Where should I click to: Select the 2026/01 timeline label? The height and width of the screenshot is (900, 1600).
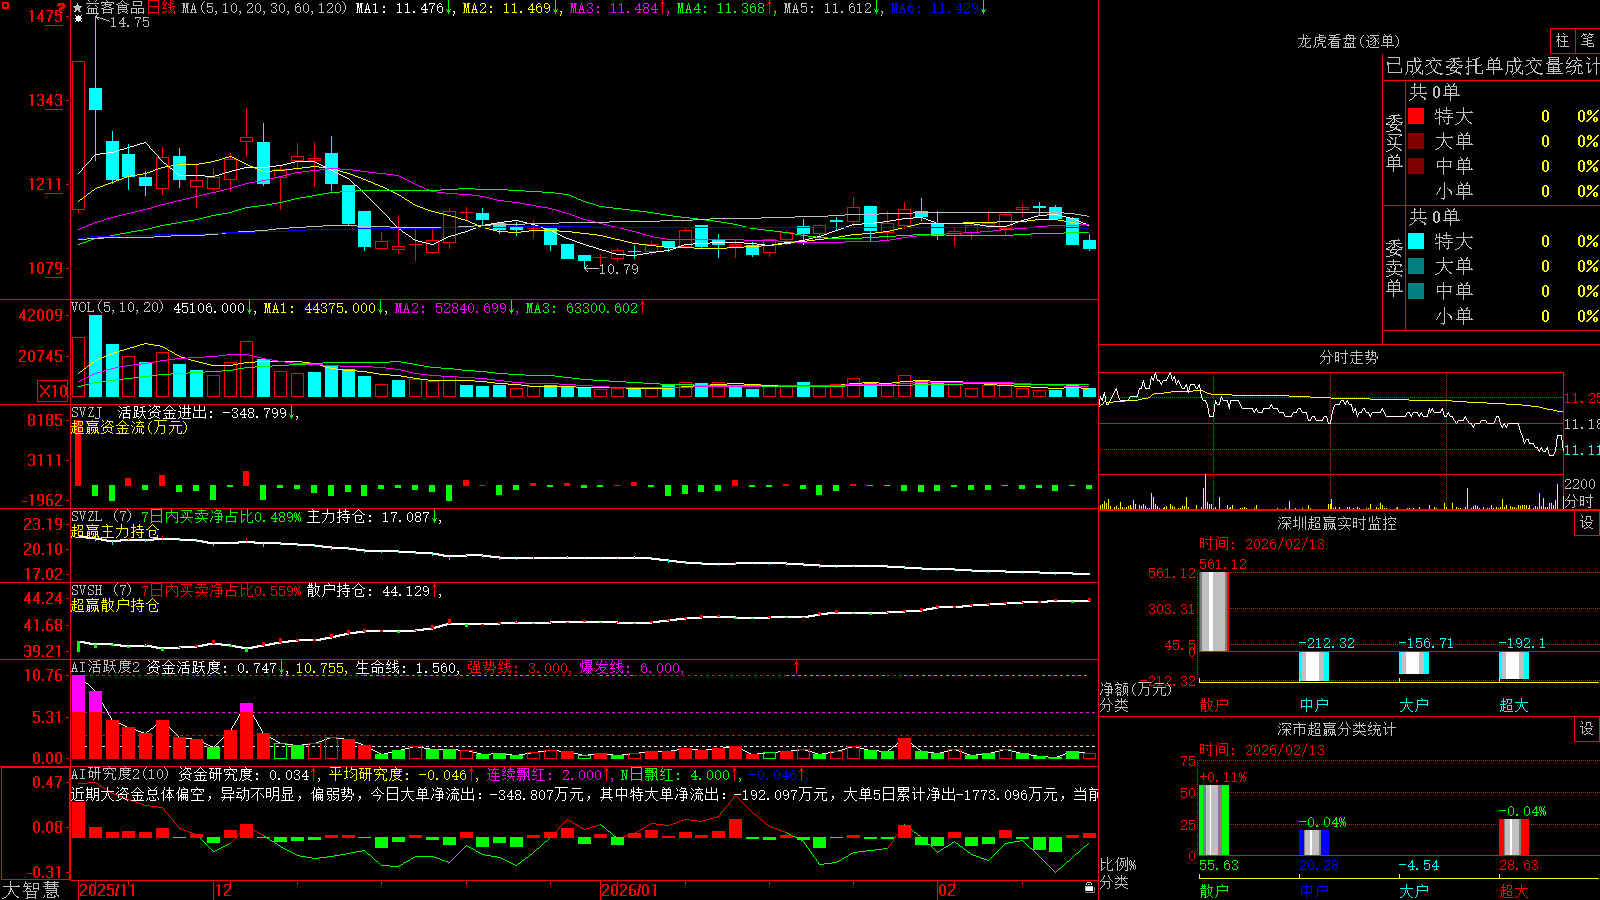(x=630, y=890)
